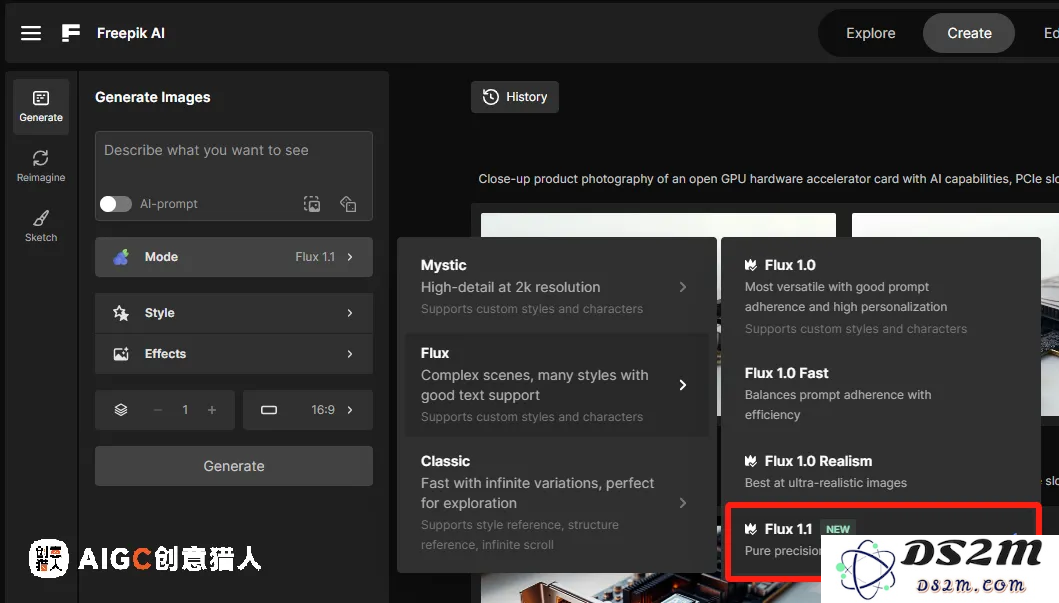Choose the Flux 1.0 Fast model
1059x603 pixels.
coord(881,394)
